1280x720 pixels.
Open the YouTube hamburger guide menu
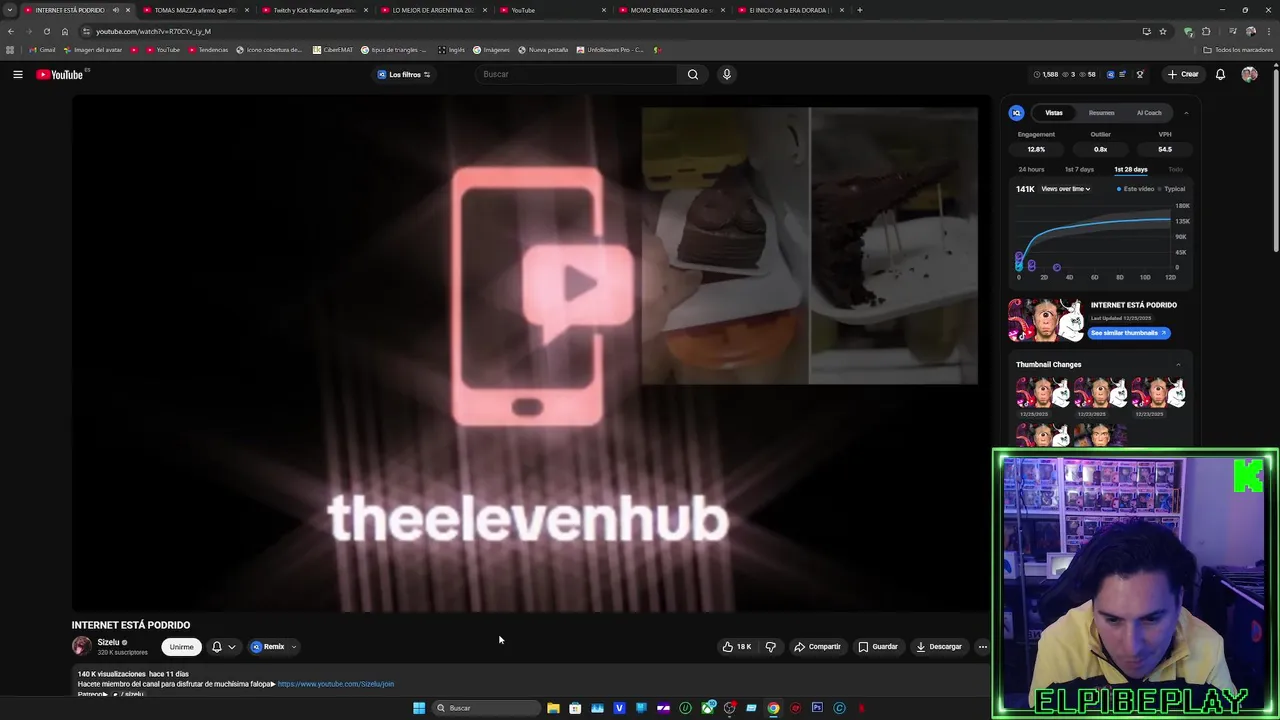[18, 74]
